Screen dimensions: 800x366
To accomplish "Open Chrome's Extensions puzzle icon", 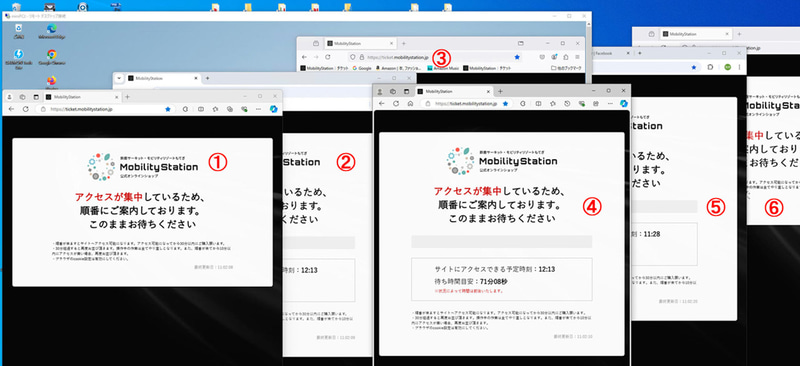I will (x=710, y=67).
